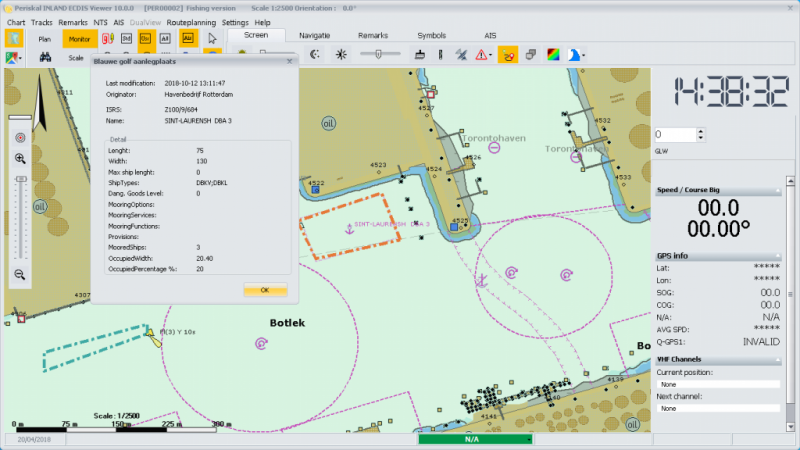Image resolution: width=800 pixels, height=450 pixels.
Task: Click the zoom out magnifier
Action: (x=20, y=274)
